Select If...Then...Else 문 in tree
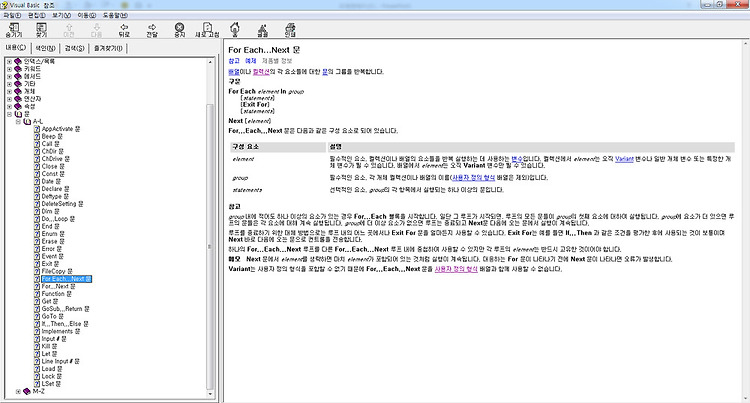 click(x=65, y=324)
